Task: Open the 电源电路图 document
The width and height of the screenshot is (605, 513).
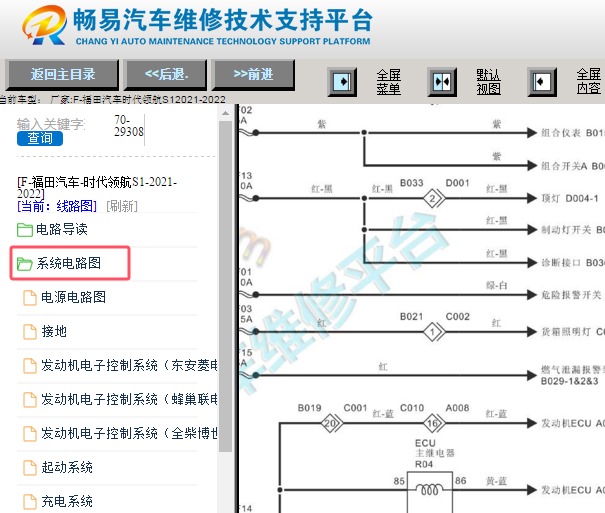Action: (x=73, y=297)
